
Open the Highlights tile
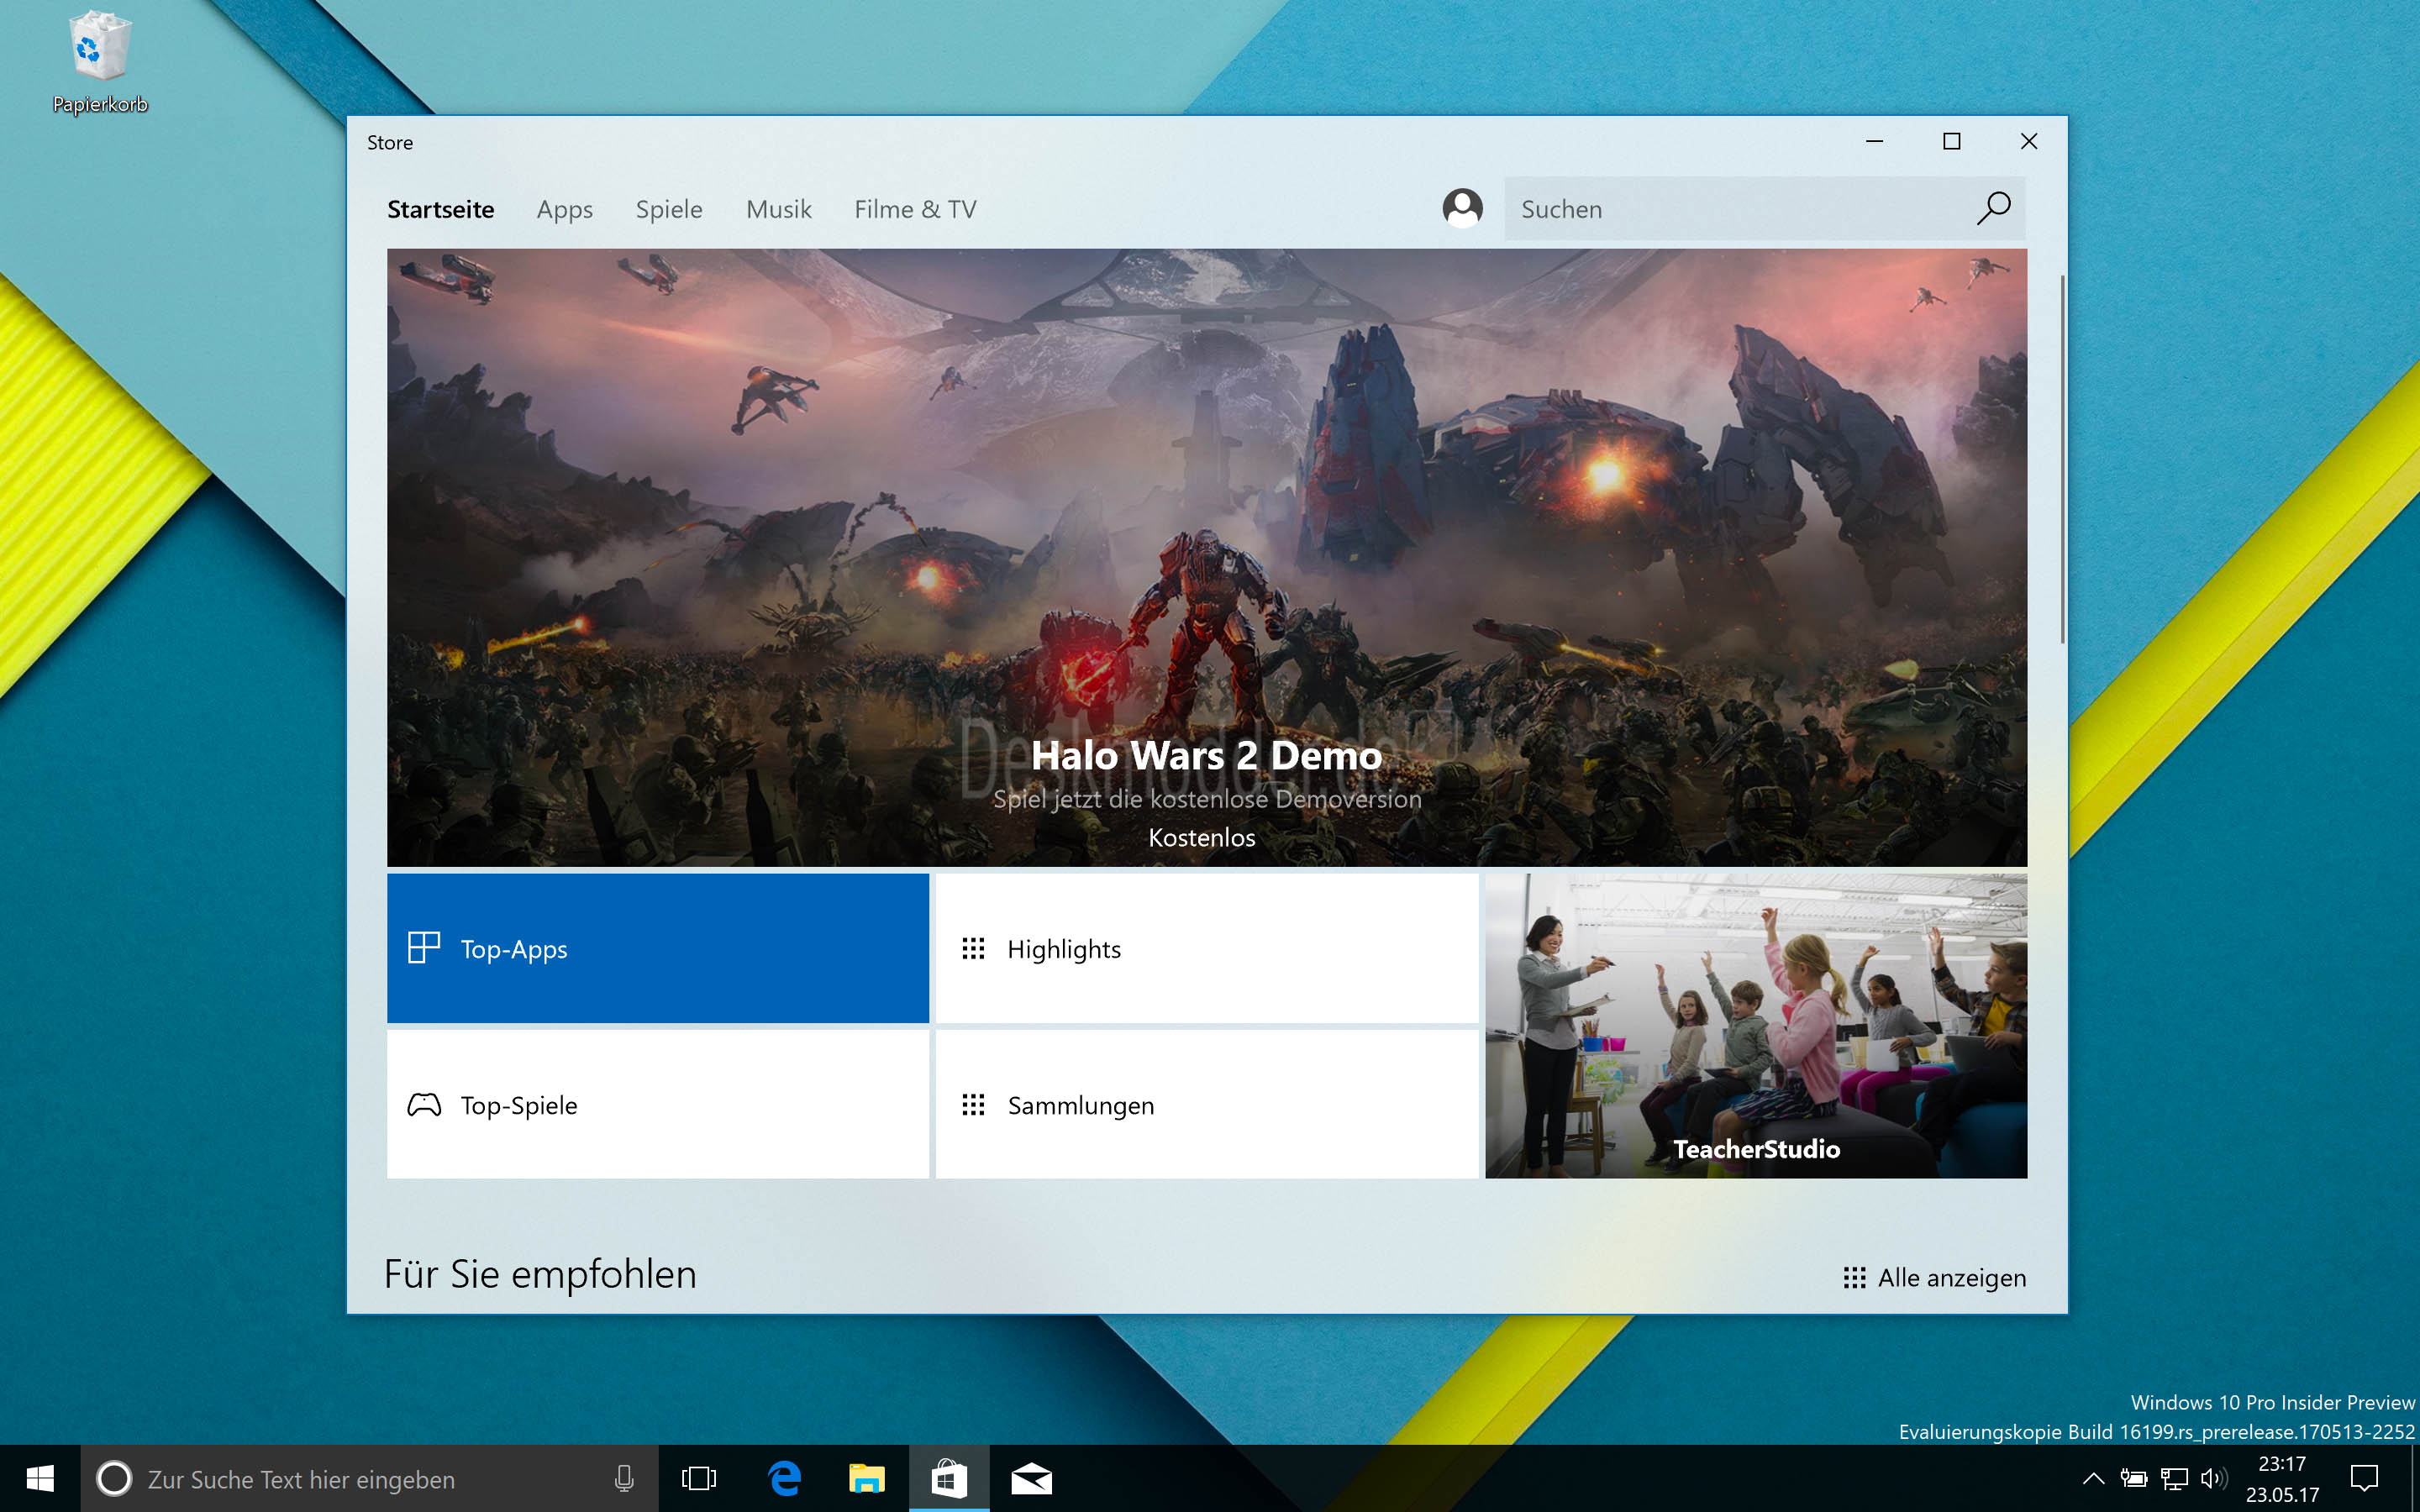(x=1207, y=948)
